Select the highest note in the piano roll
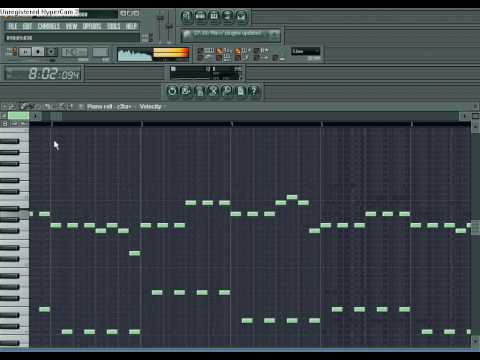Viewport: 480px width, 360px height. tap(292, 197)
